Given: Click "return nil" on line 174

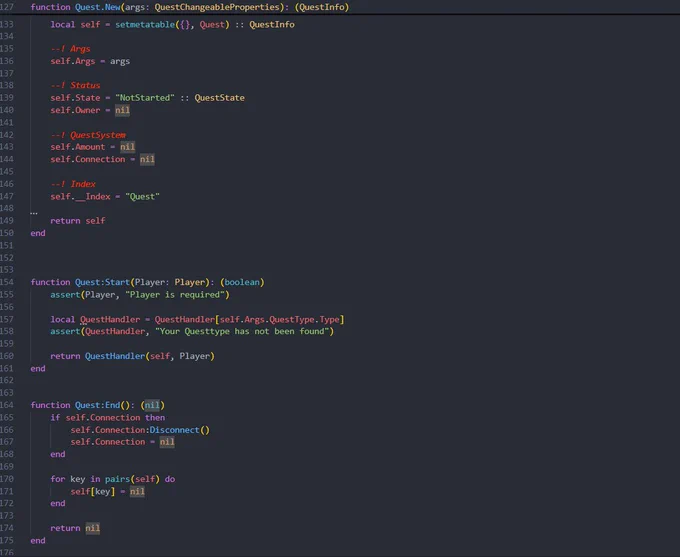Looking at the screenshot, I should pos(75,528).
